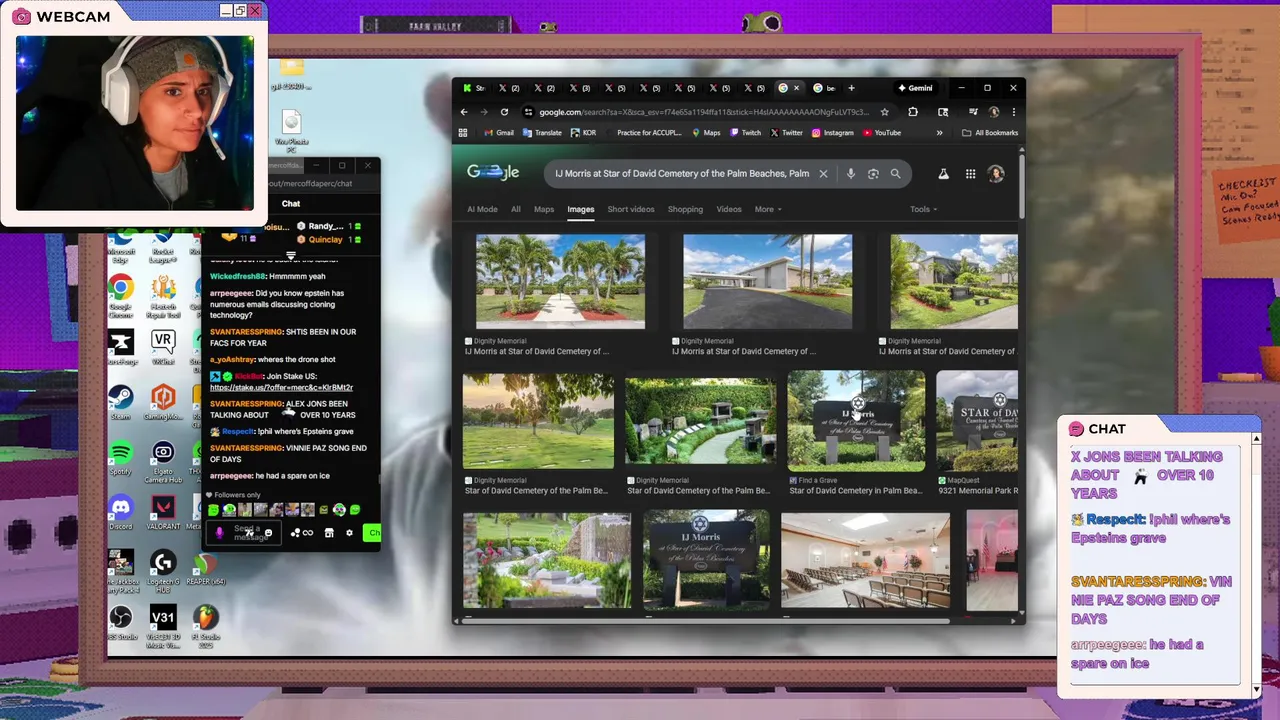Screen dimensions: 1280x720
Task: Click Quinclay leaderboard entry in chat
Action: click(328, 239)
